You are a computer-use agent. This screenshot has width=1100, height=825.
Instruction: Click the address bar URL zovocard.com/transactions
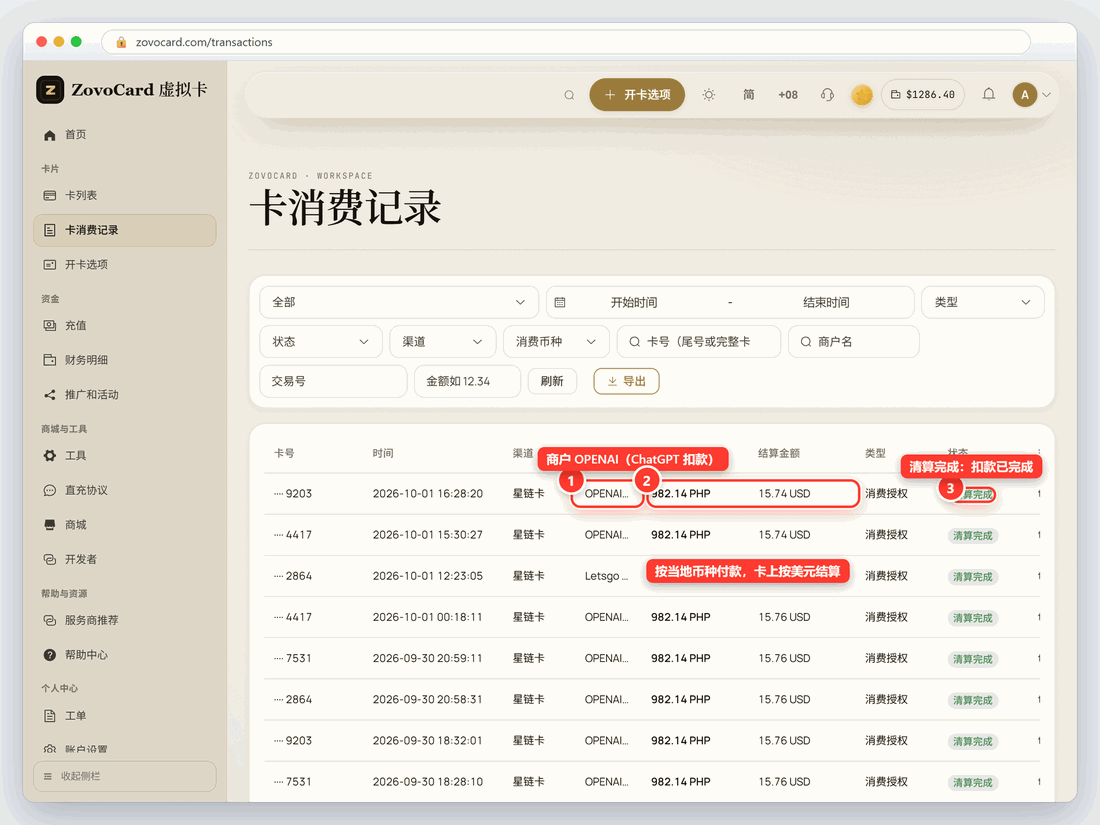click(x=204, y=42)
